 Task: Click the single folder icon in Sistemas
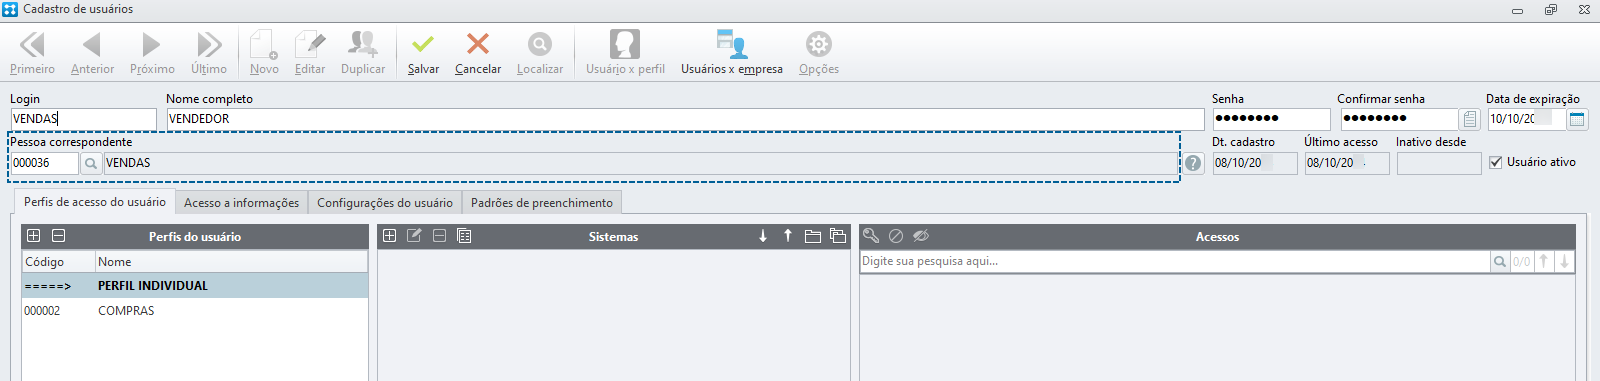[x=813, y=236]
